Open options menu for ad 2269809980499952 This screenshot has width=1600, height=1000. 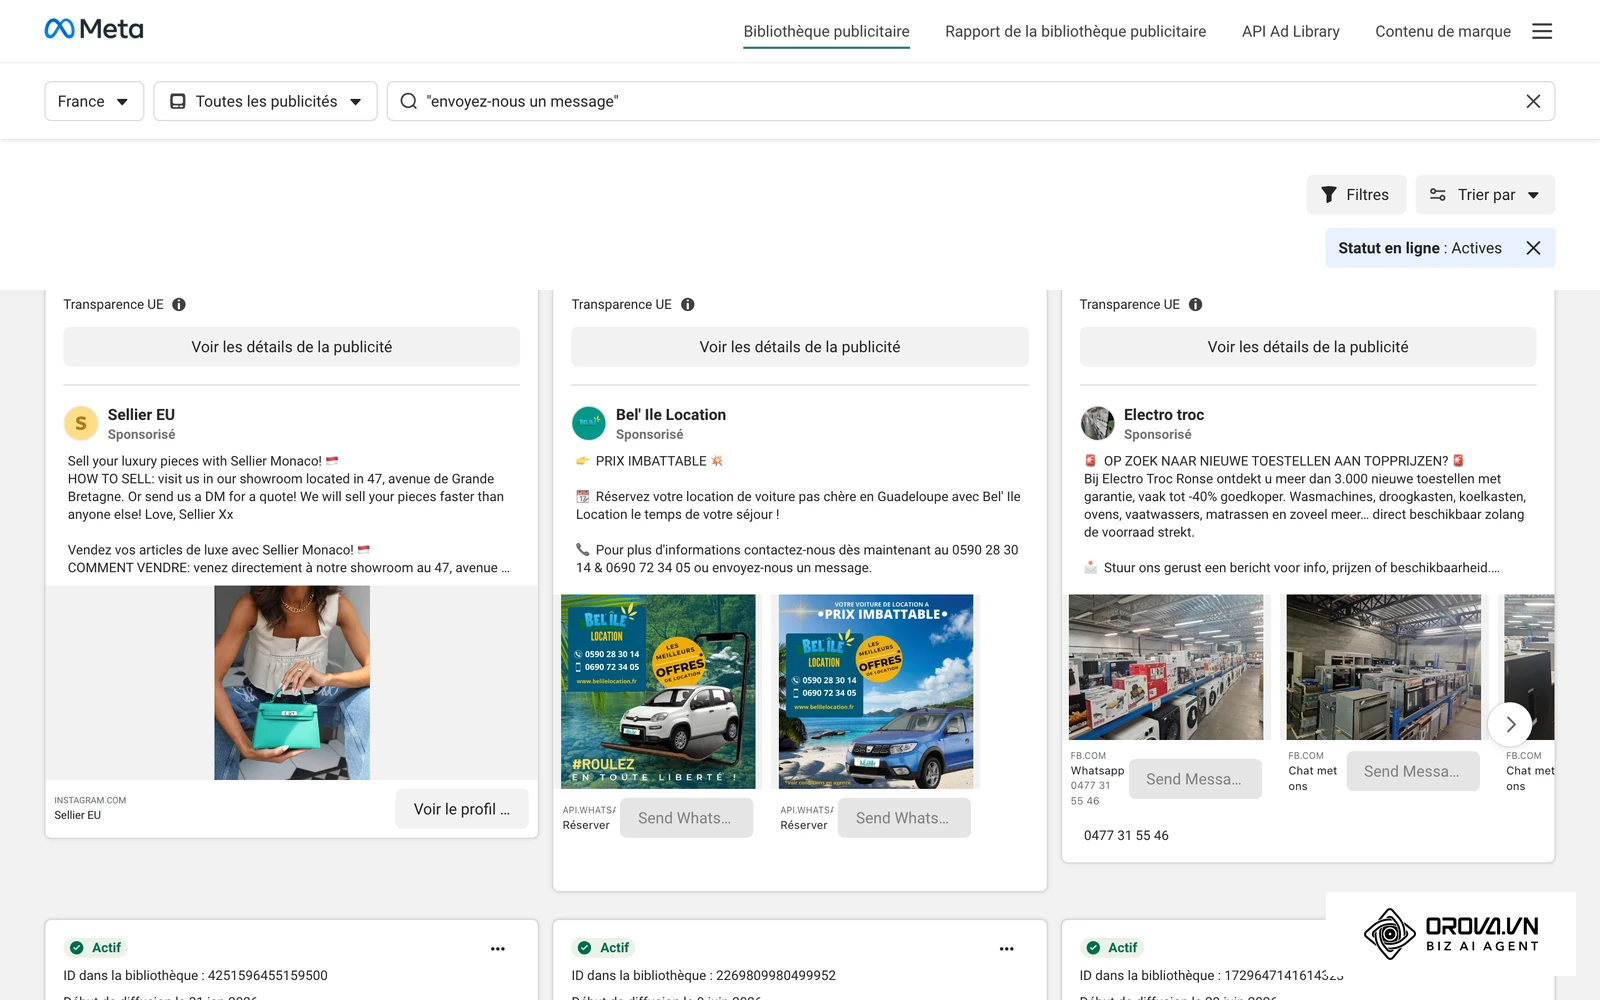pyautogui.click(x=1006, y=948)
